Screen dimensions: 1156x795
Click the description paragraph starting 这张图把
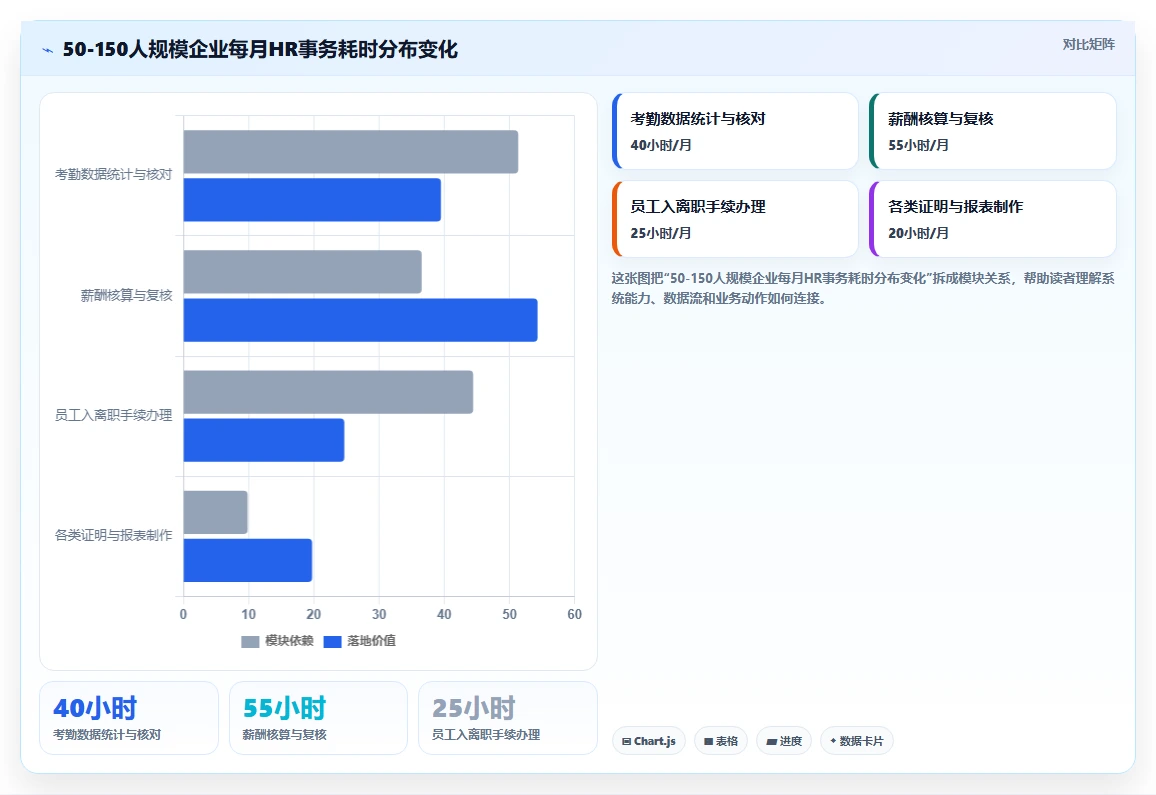(863, 288)
